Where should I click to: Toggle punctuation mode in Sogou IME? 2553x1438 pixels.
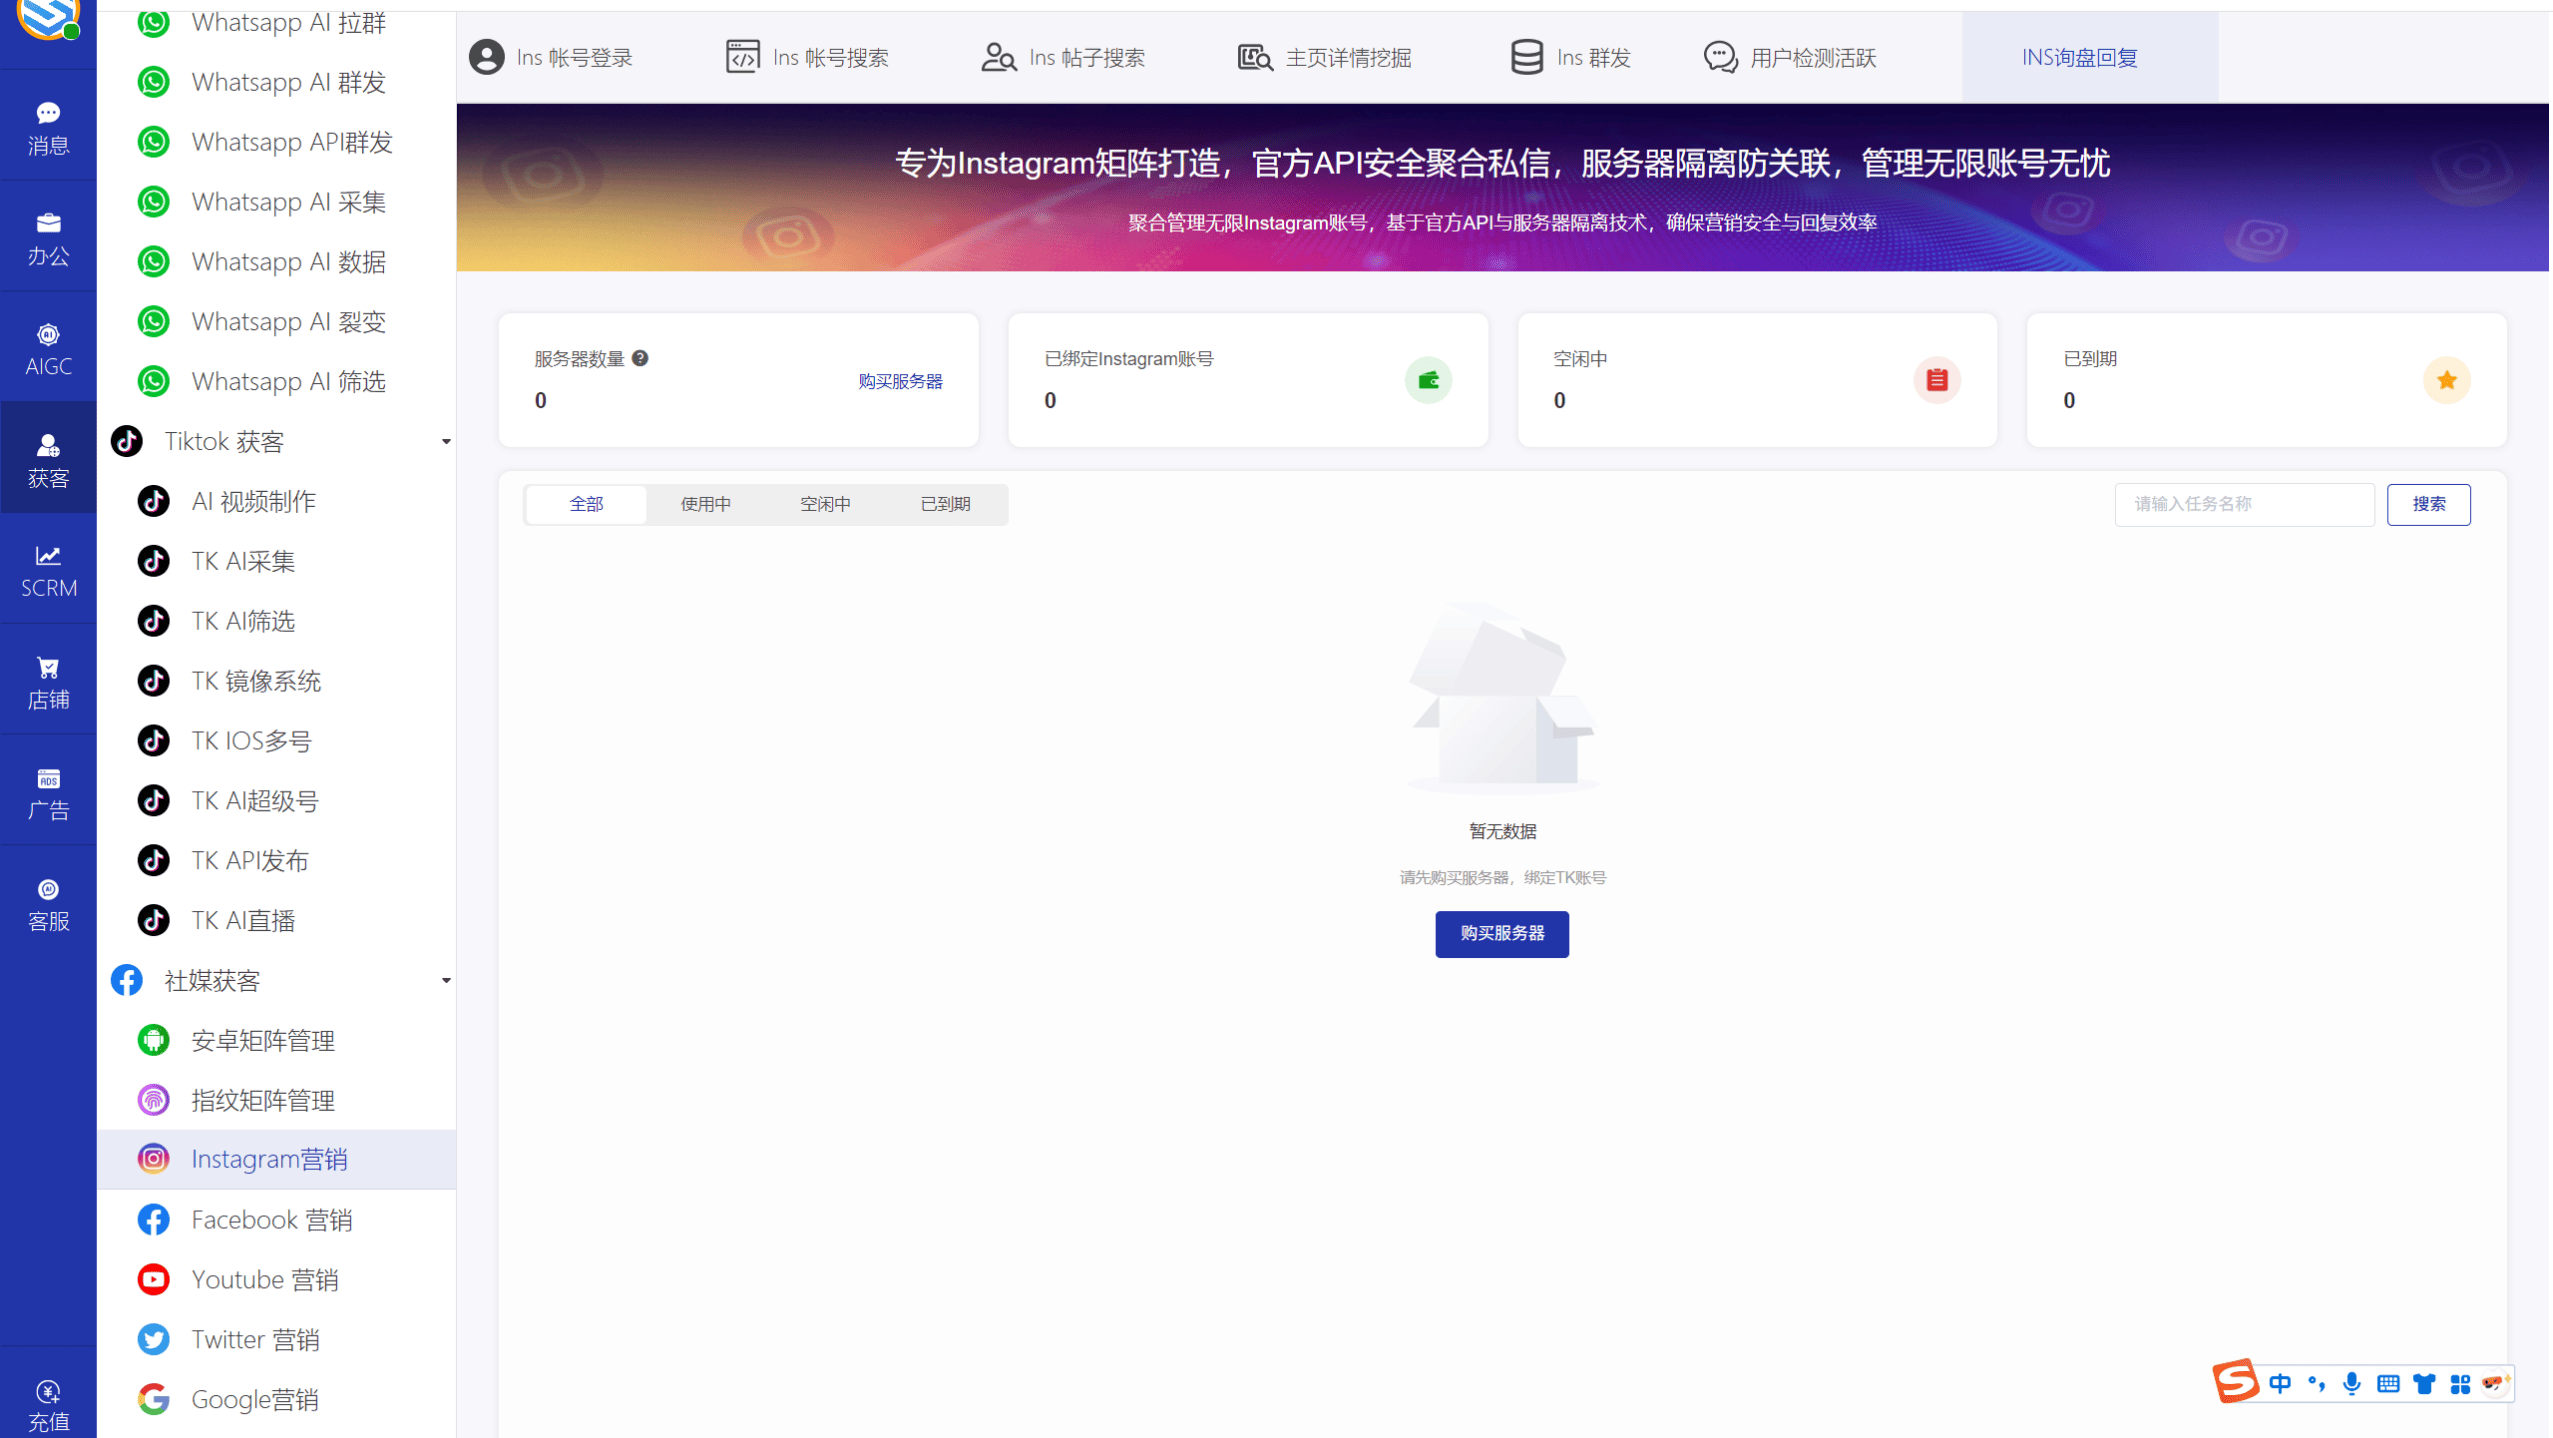2318,1383
